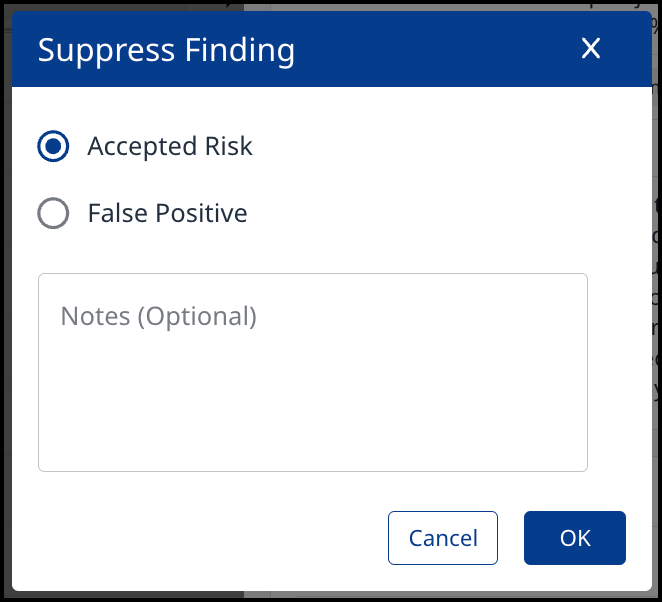Click the "False Positive" label text
The height and width of the screenshot is (602, 662).
click(x=167, y=213)
